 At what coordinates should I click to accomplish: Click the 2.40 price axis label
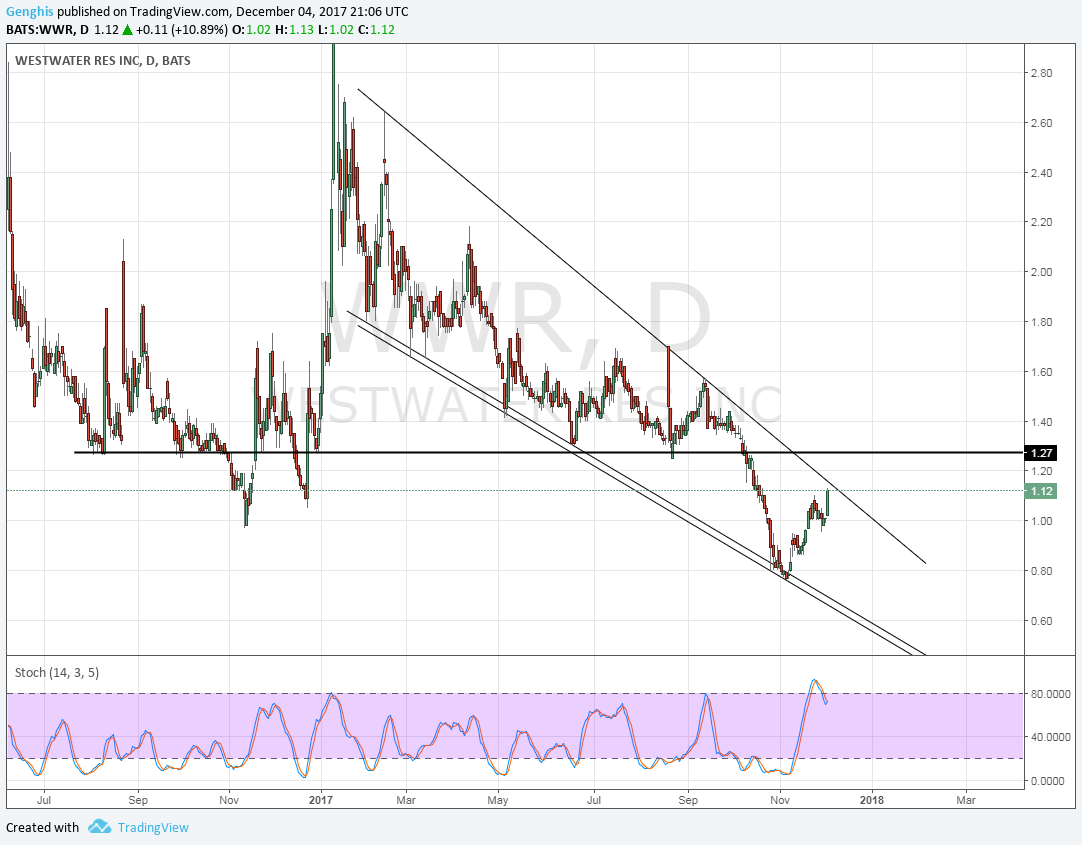pos(1041,172)
